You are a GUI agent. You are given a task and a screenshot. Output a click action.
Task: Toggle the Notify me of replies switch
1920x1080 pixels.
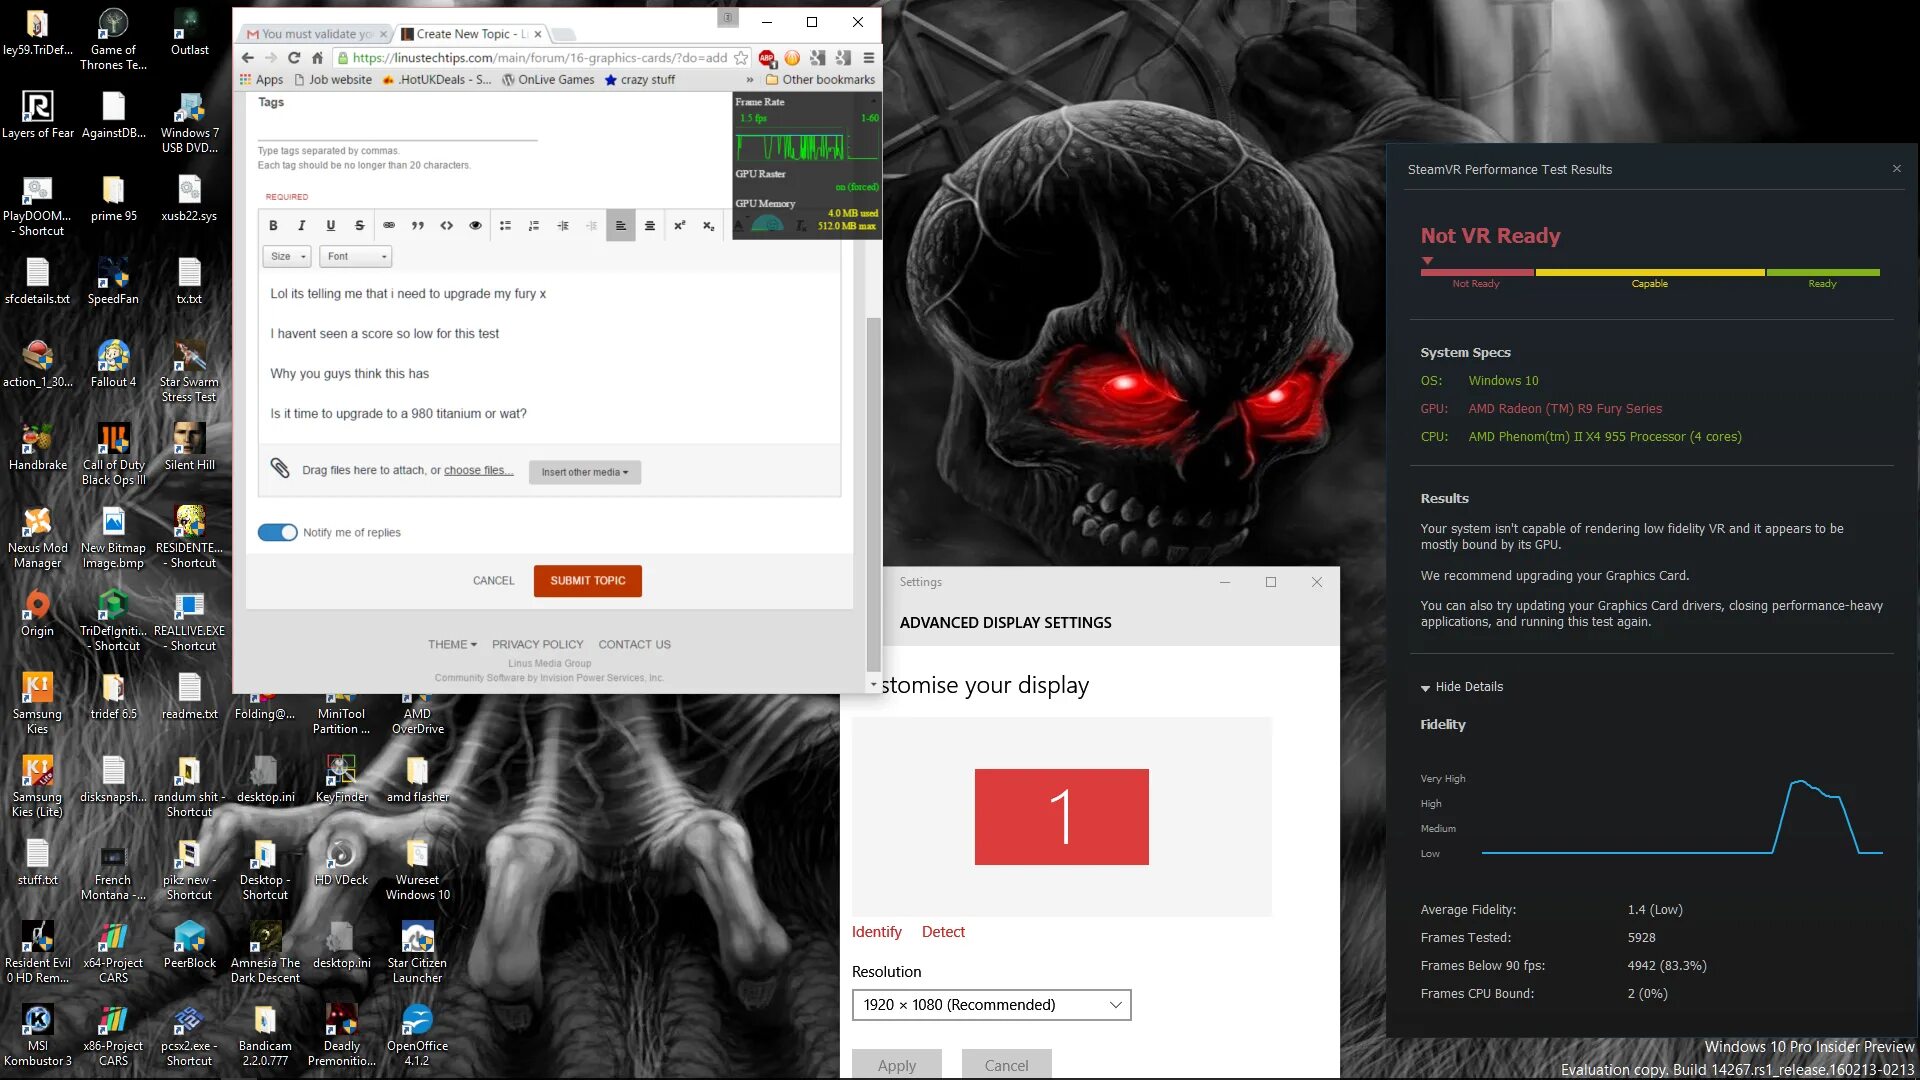point(278,532)
